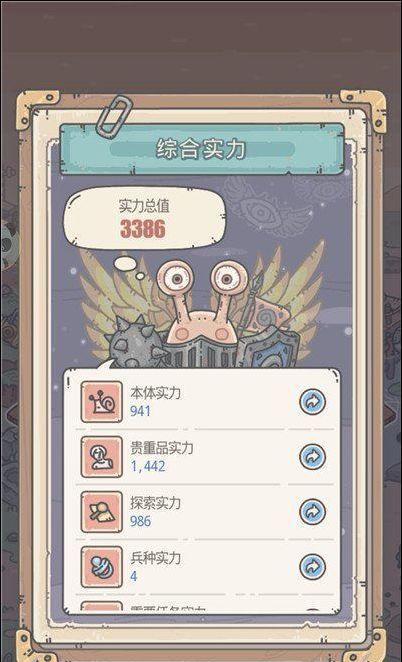Open the 本体实力 details via its arrow button
This screenshot has height=662, width=402.
(x=312, y=402)
